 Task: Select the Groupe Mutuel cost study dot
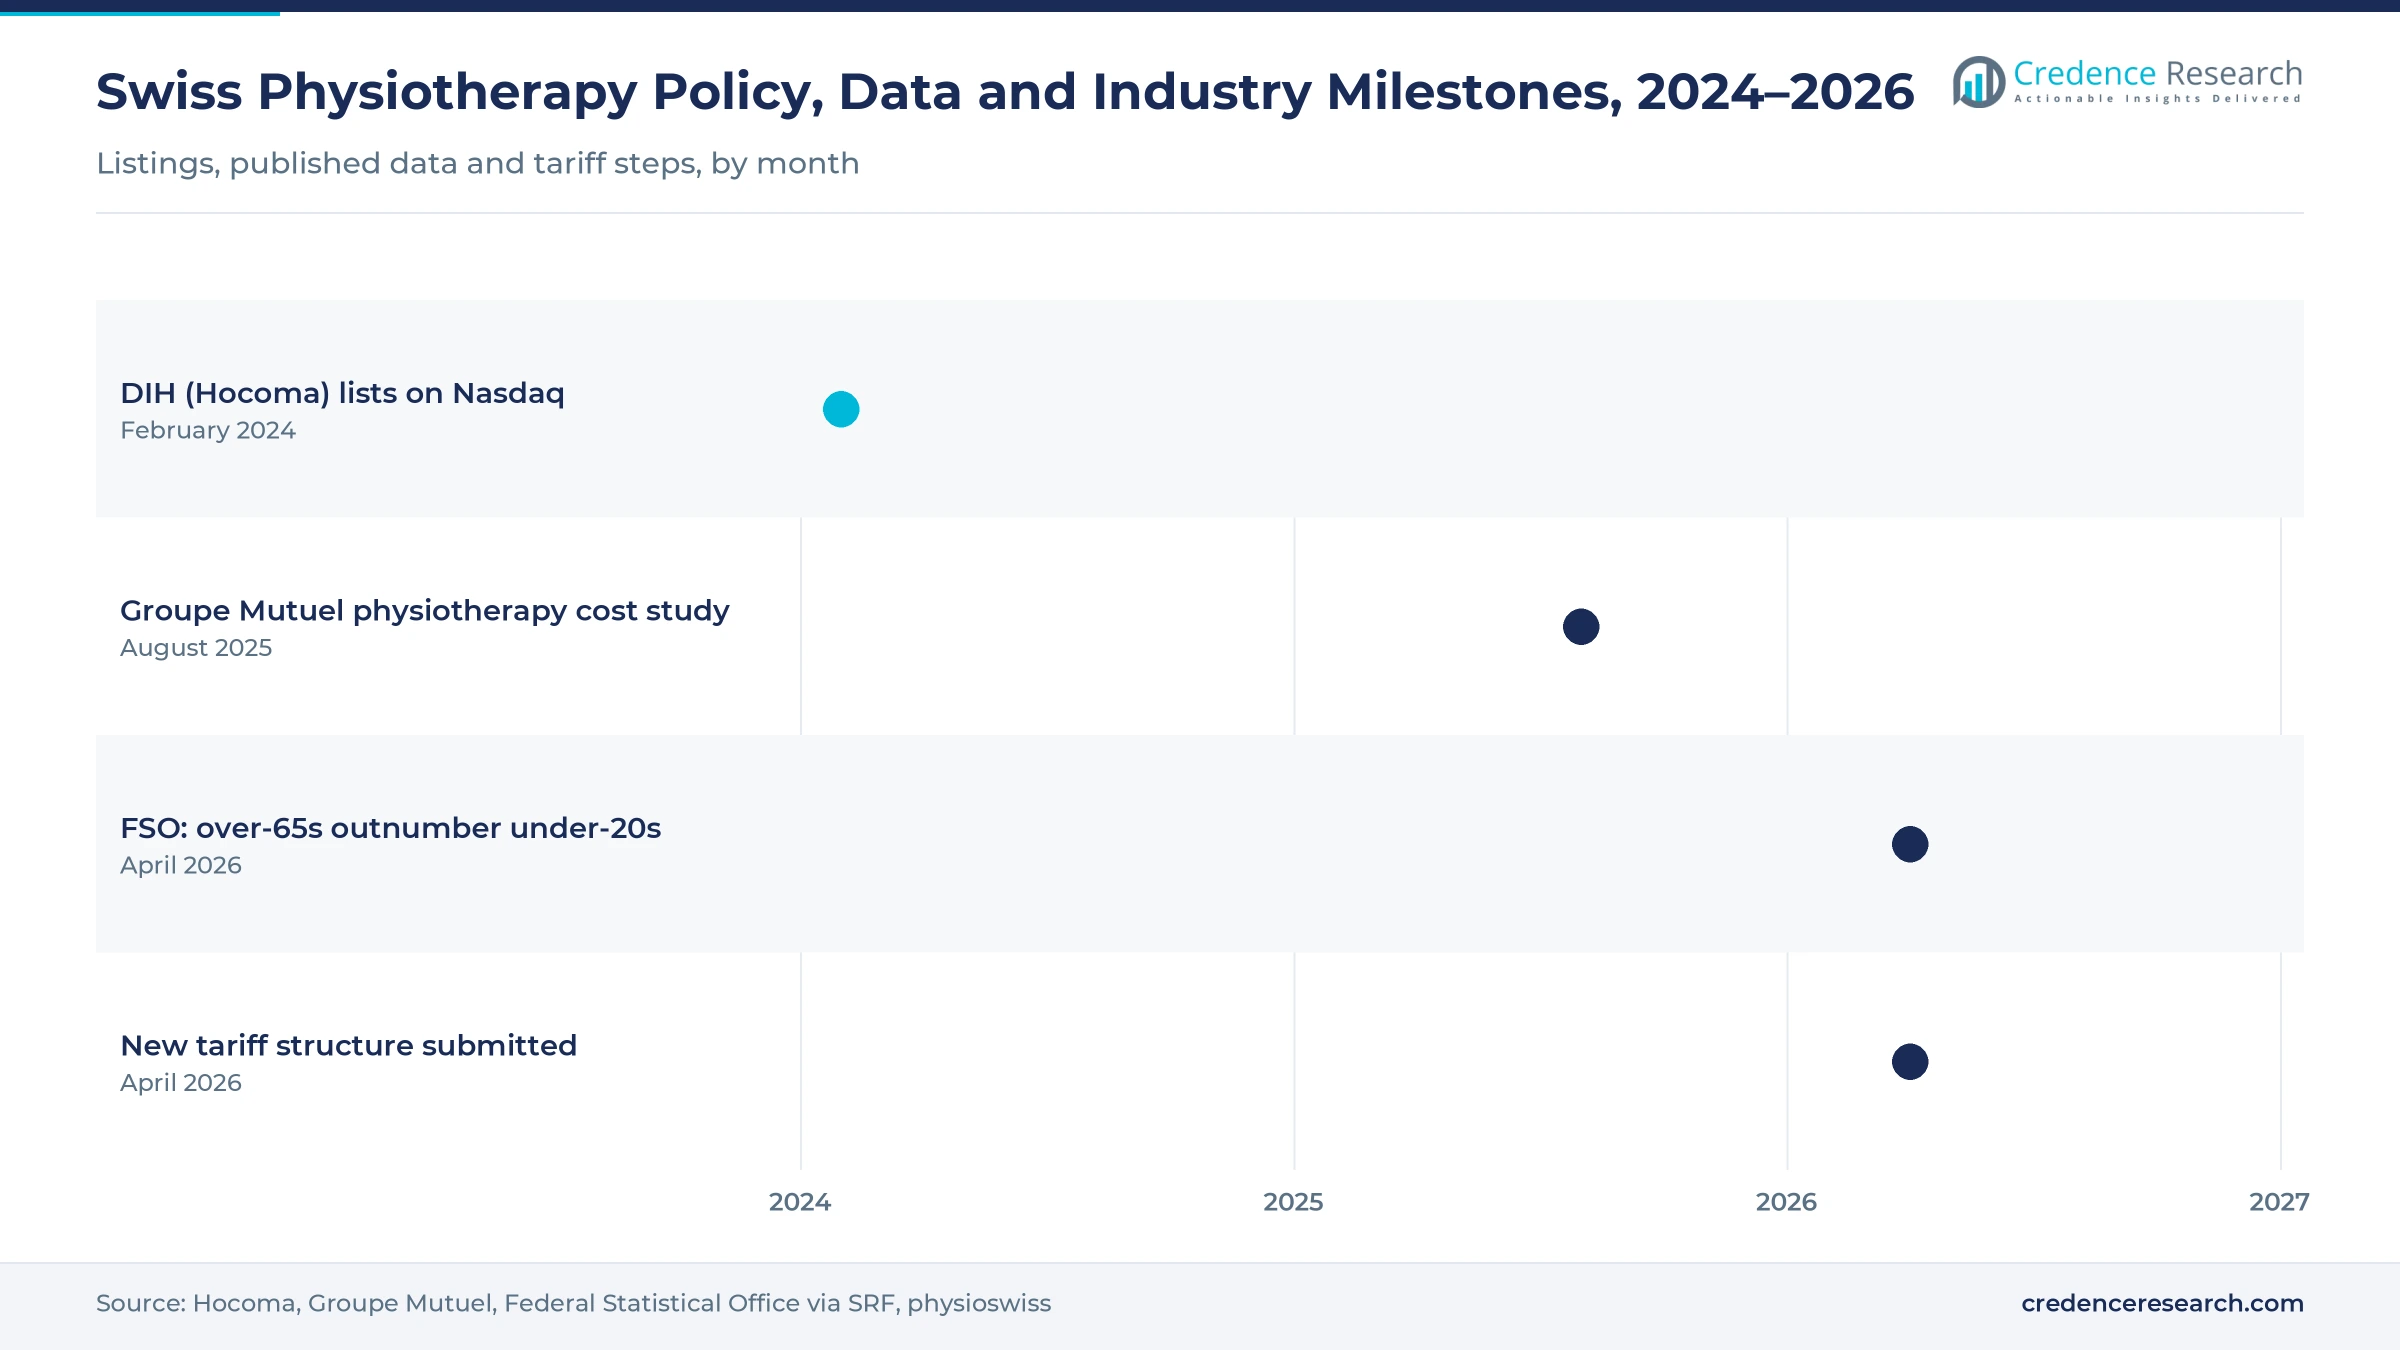(x=1581, y=627)
